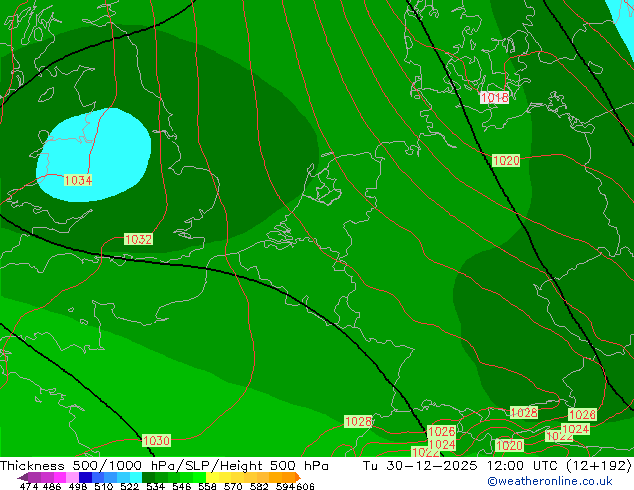Select the 1030 isobar label

point(156,440)
